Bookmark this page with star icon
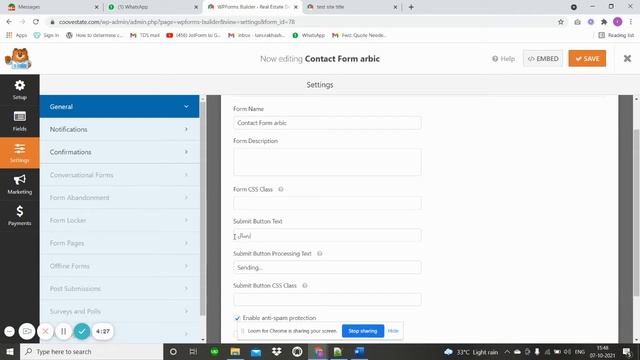640x360 pixels. tap(561, 22)
